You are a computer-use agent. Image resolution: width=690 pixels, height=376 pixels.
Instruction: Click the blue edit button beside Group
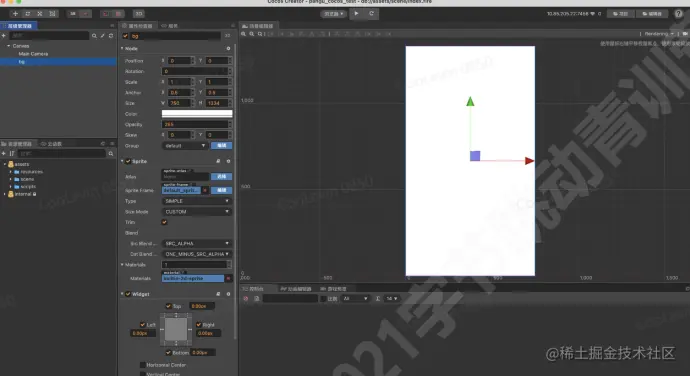coord(221,145)
